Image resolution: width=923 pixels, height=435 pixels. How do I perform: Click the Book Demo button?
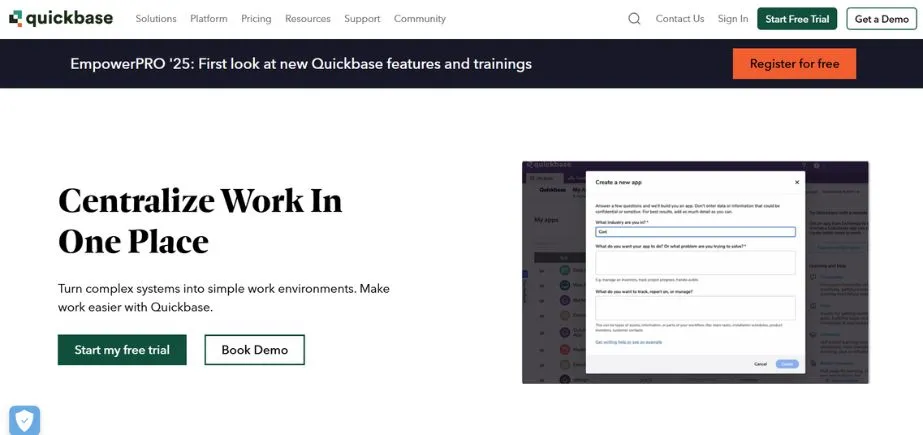(x=254, y=350)
